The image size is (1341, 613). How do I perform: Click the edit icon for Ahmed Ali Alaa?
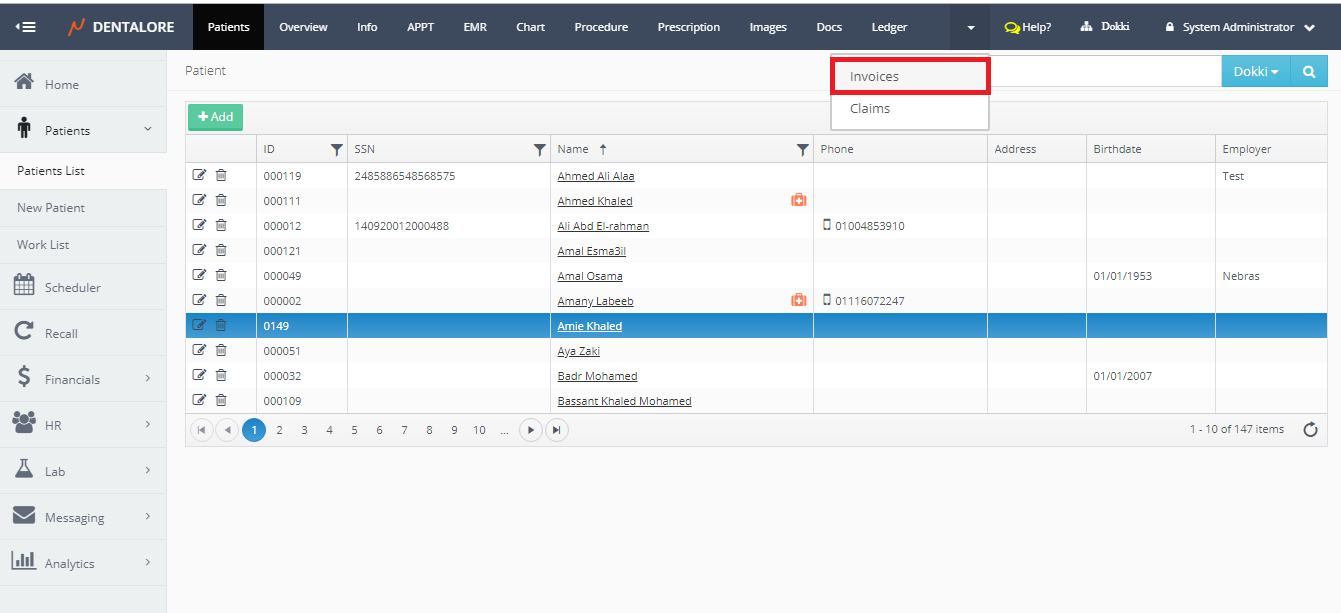click(x=199, y=176)
